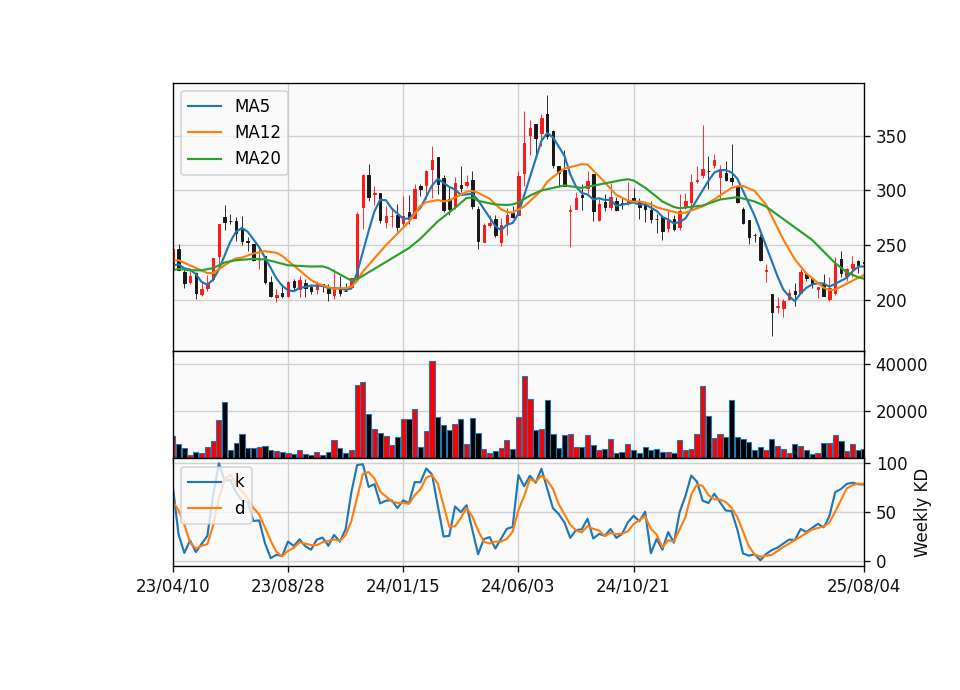This screenshot has height=690, width=960.
Task: Click the tallest red volume bar
Action: (432, 410)
